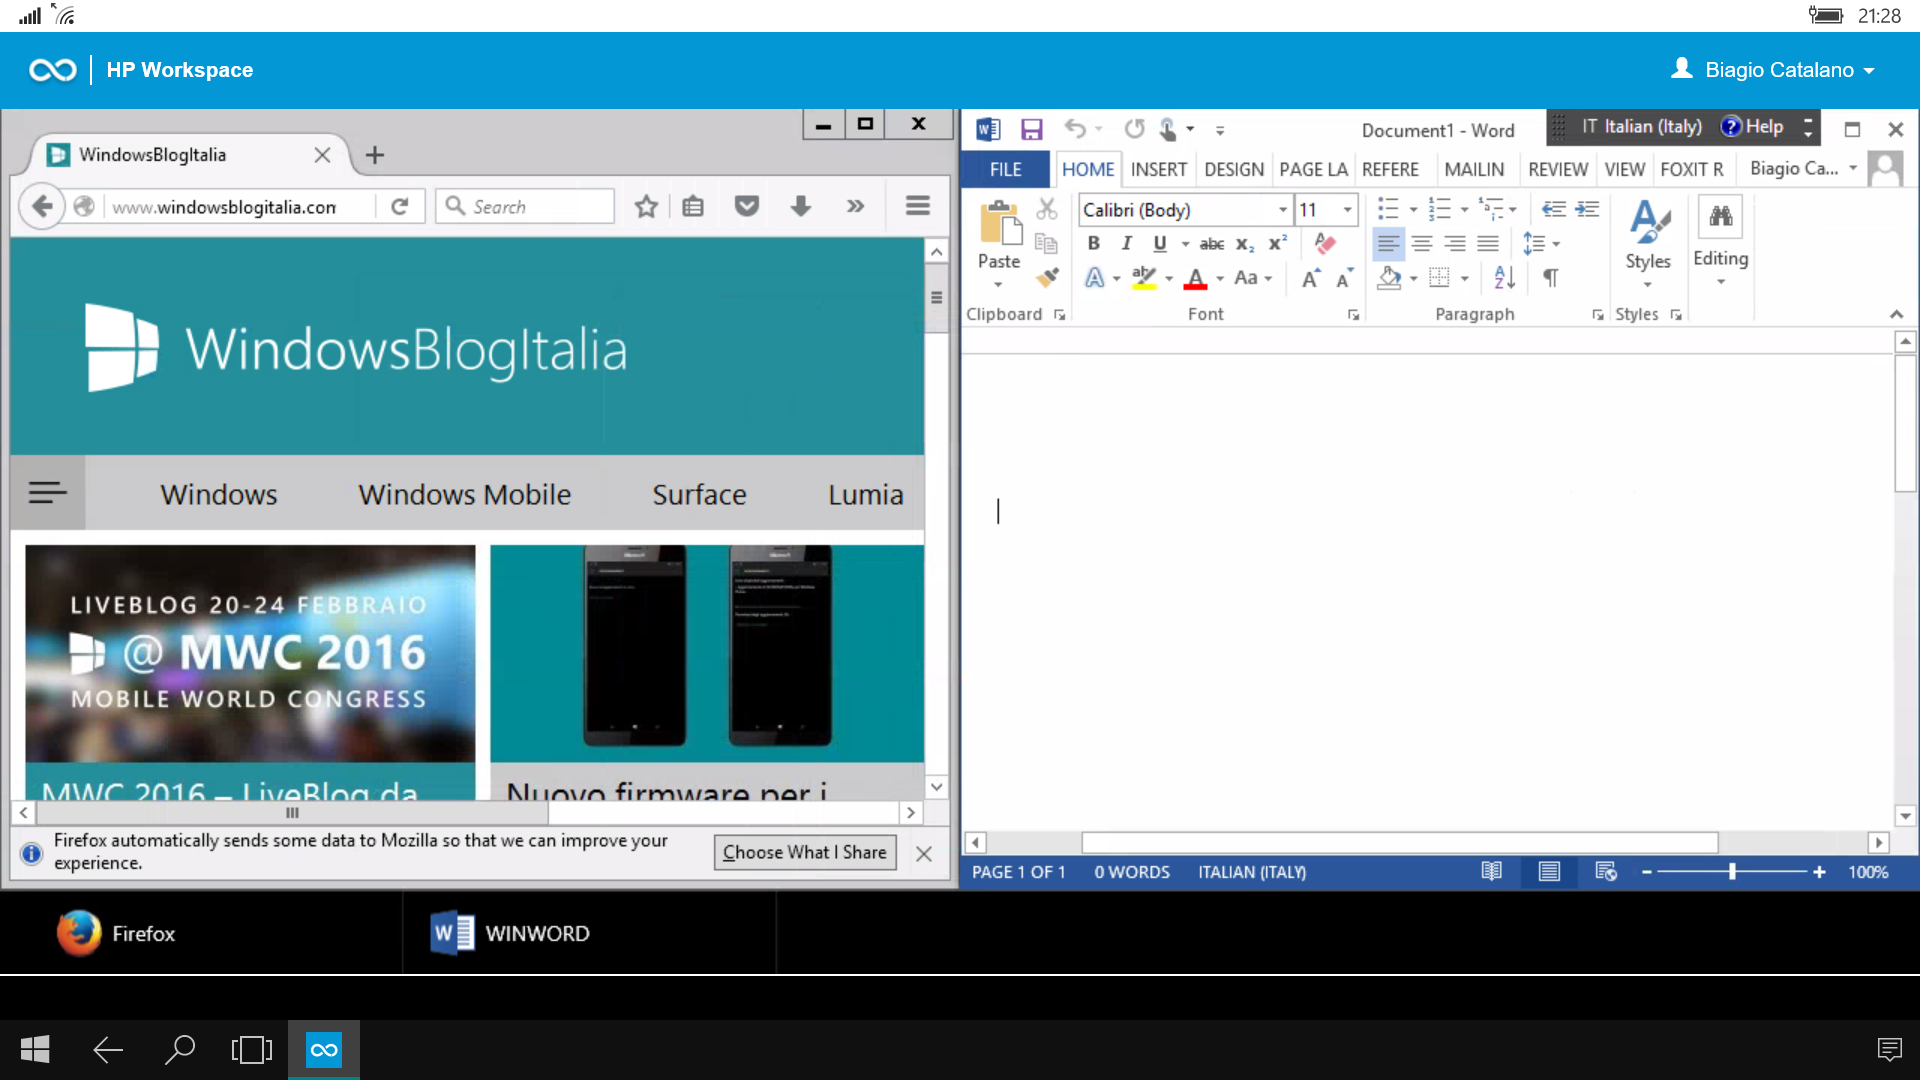Viewport: 1920px width, 1080px height.
Task: Click the font color red swatch button
Action: (x=1195, y=278)
